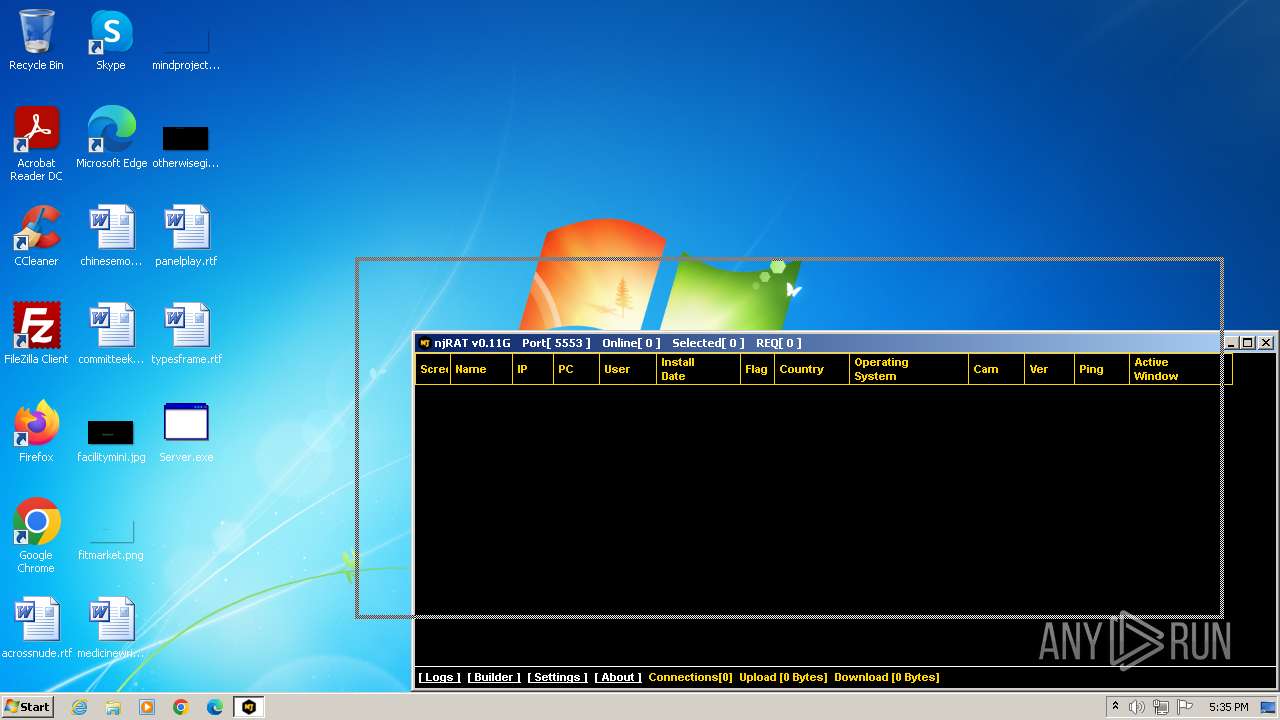The width and height of the screenshot is (1280, 720).
Task: Switch to njRAT taskbar button
Action: coord(249,707)
